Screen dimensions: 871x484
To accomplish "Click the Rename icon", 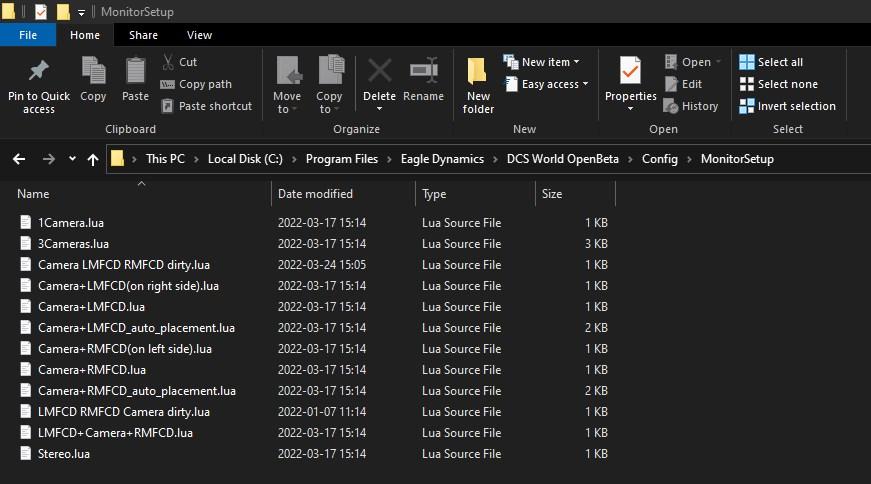I will pos(423,71).
